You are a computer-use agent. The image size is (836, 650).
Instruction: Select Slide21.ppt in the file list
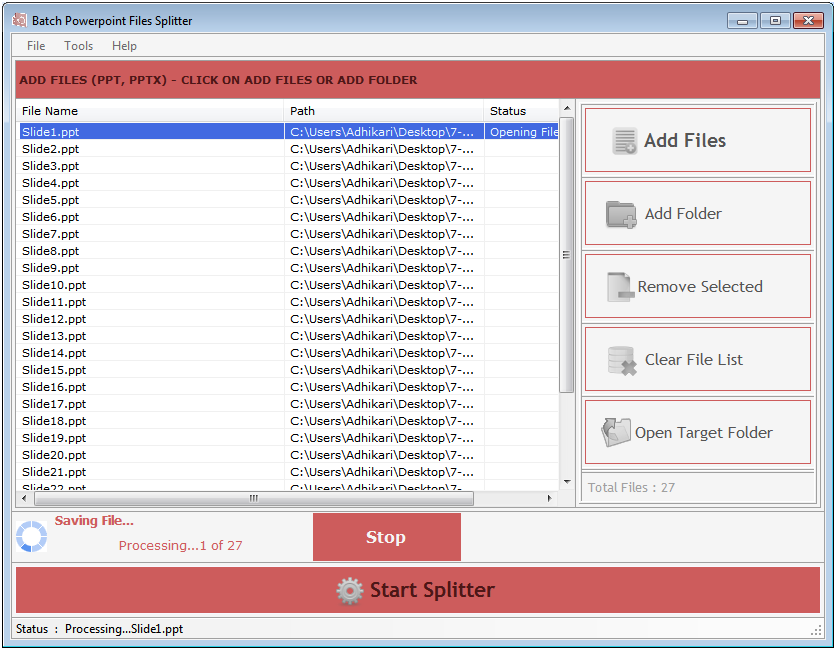(x=54, y=473)
